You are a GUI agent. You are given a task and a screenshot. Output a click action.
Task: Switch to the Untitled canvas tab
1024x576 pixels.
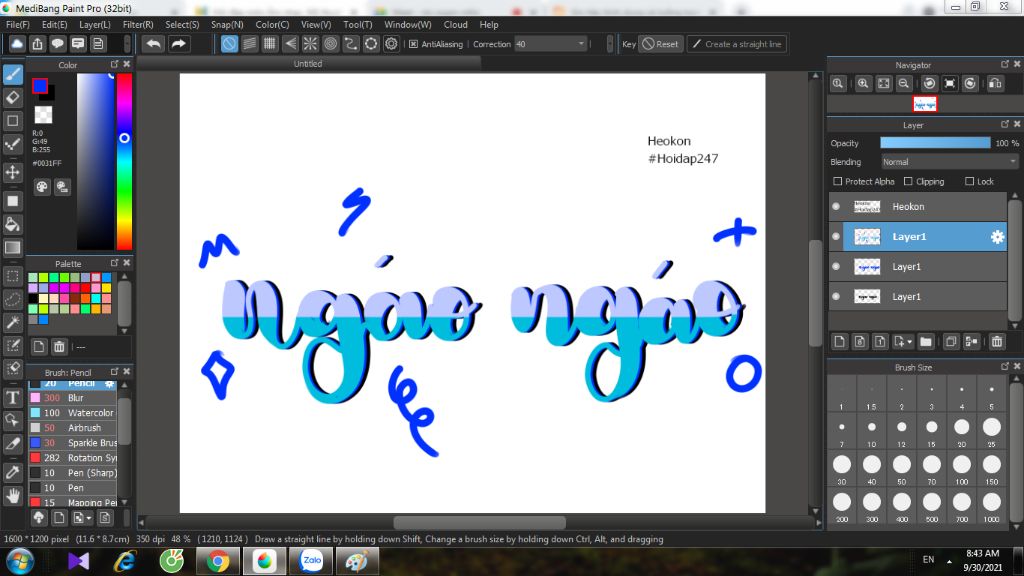308,63
